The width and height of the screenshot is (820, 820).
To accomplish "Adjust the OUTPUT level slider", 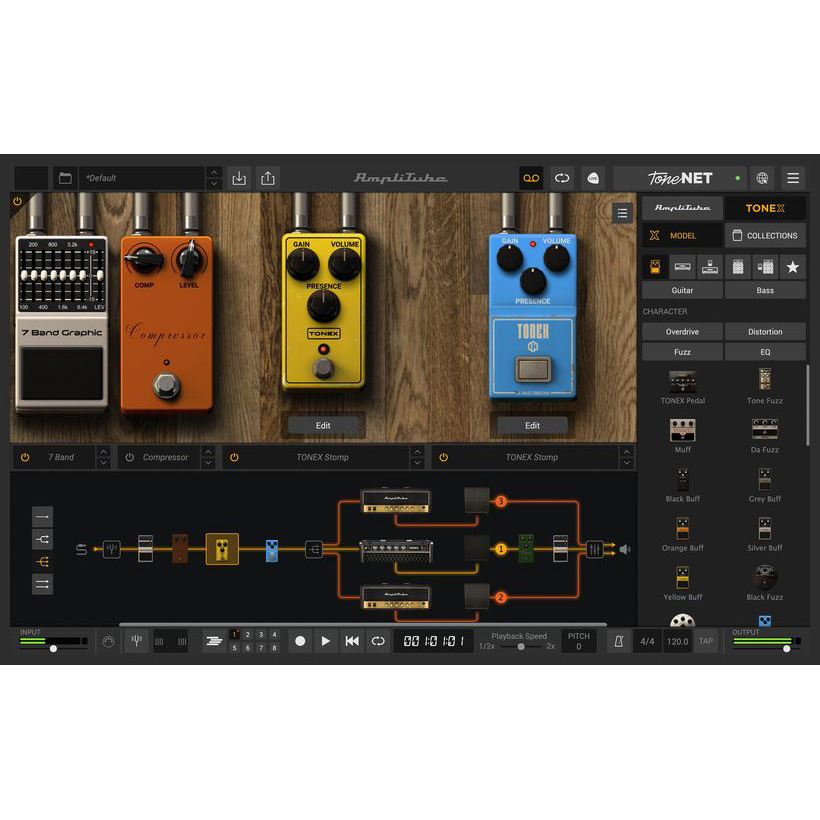I will [787, 648].
